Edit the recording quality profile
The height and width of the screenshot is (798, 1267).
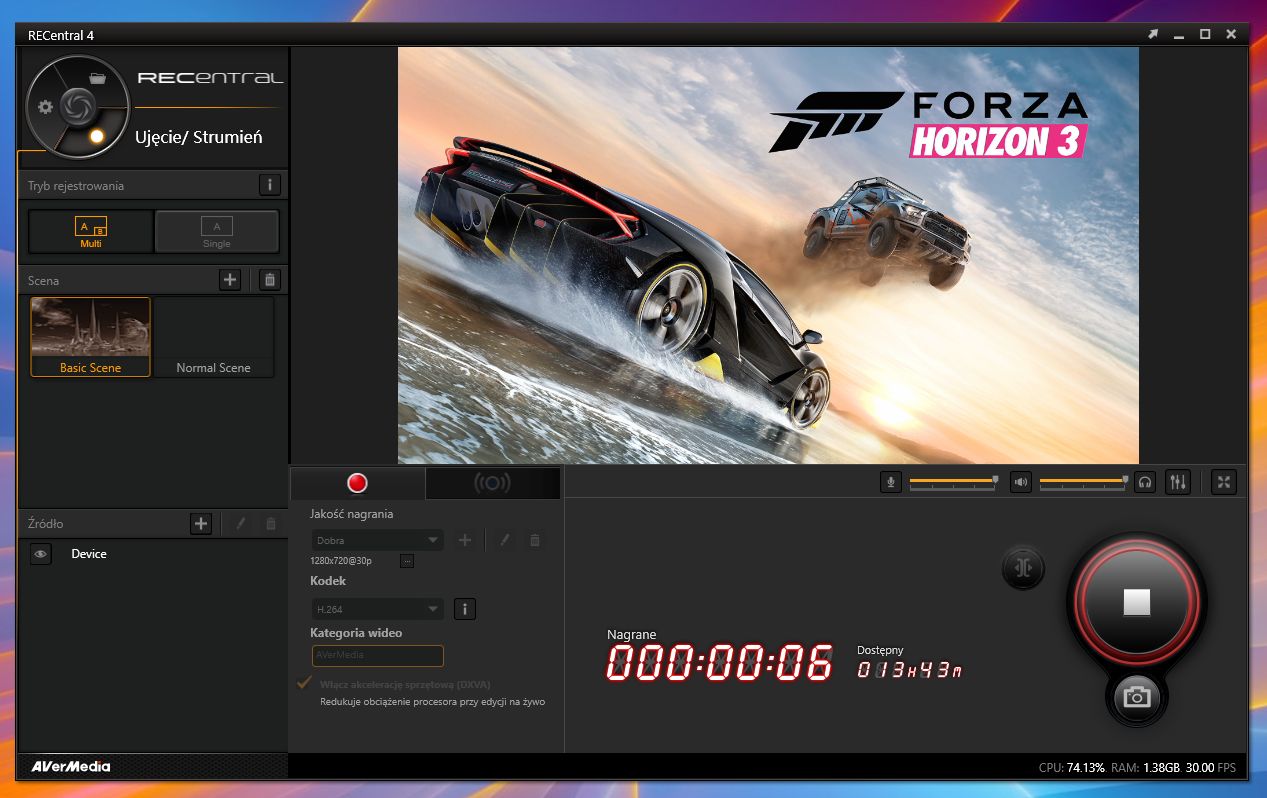tap(505, 540)
